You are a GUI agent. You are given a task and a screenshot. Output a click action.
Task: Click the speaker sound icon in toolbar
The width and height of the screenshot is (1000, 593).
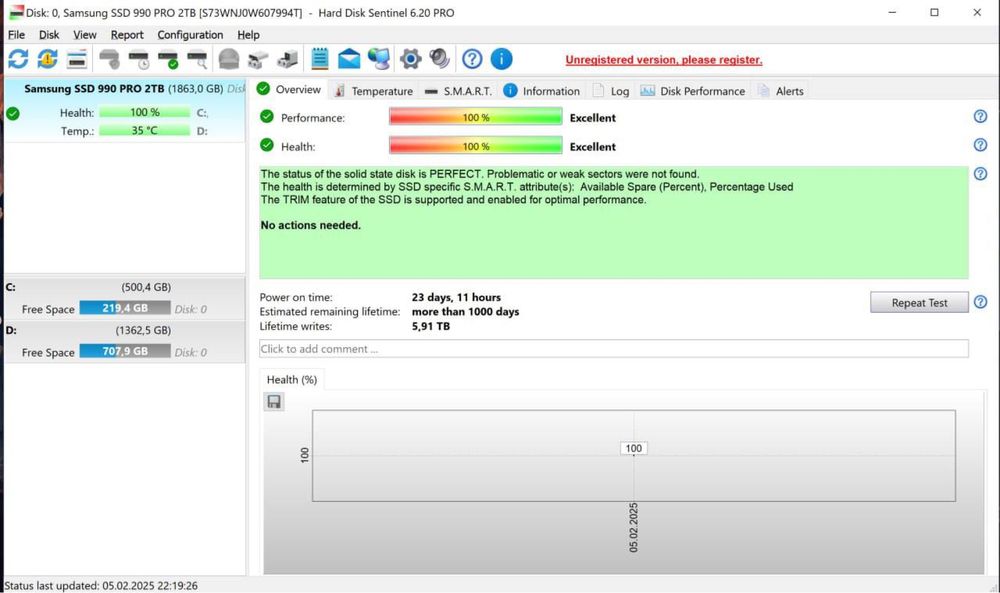coord(439,59)
